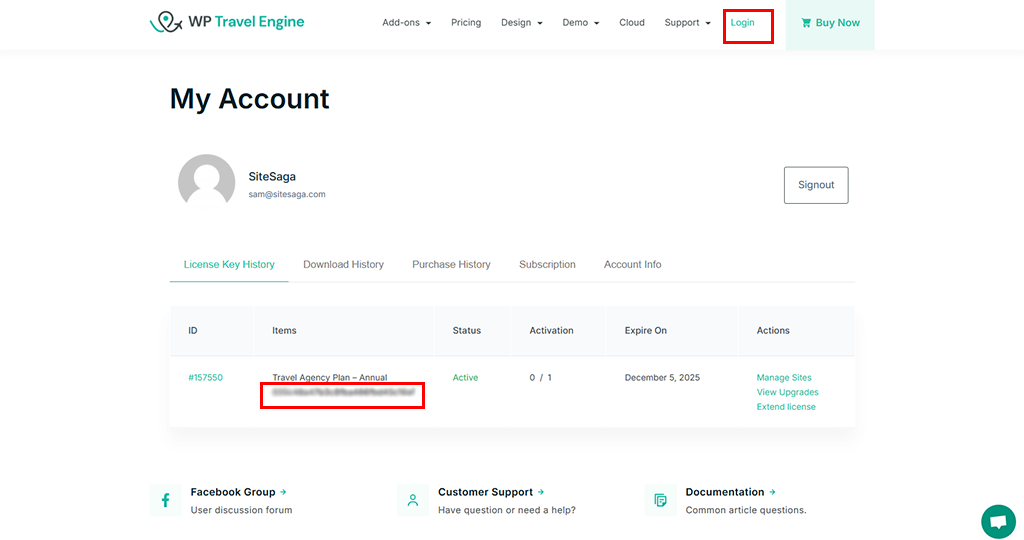This screenshot has width=1024, height=540.
Task: Click the Customer Support person icon
Action: point(413,500)
